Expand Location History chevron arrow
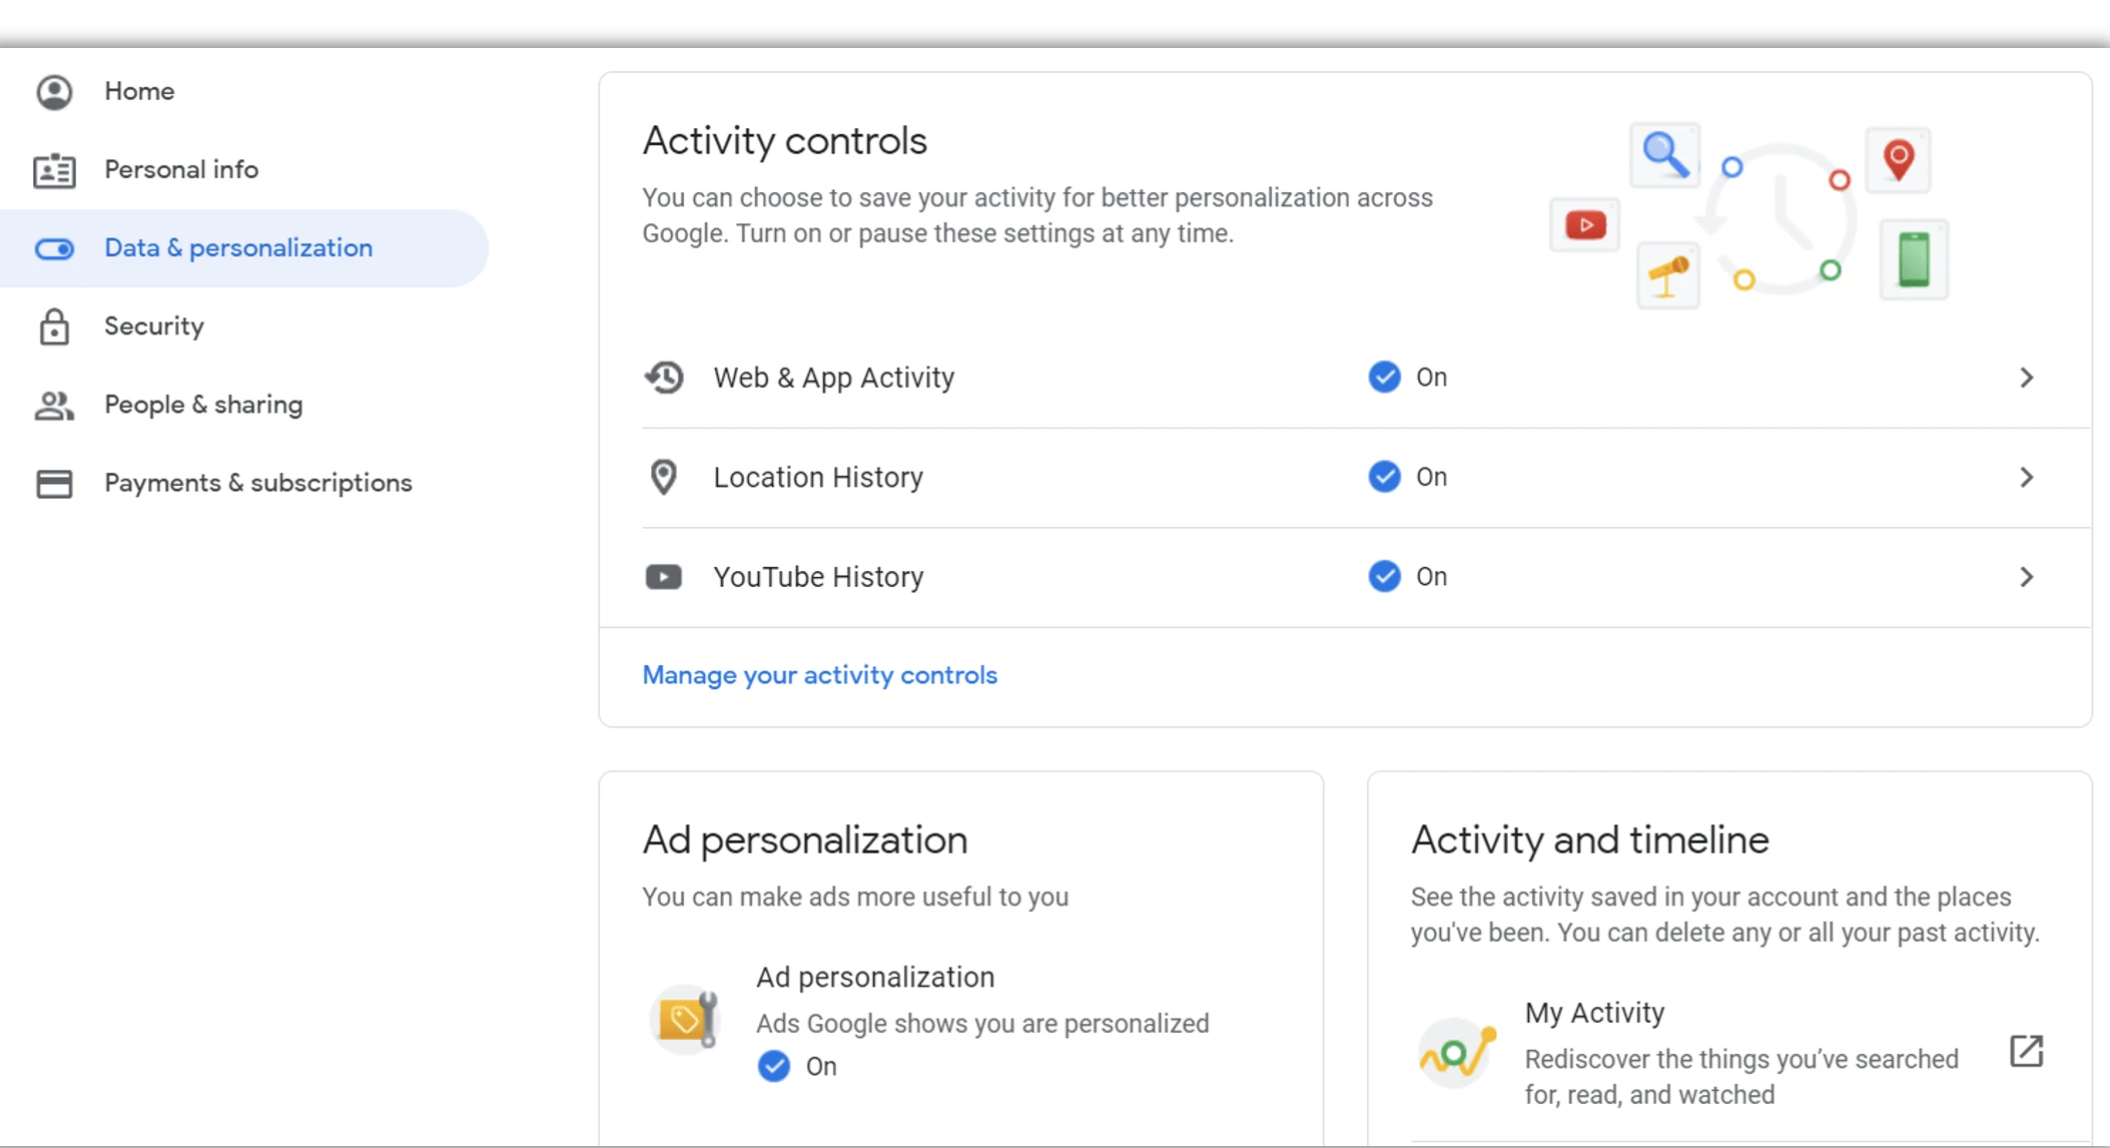 click(x=2026, y=477)
